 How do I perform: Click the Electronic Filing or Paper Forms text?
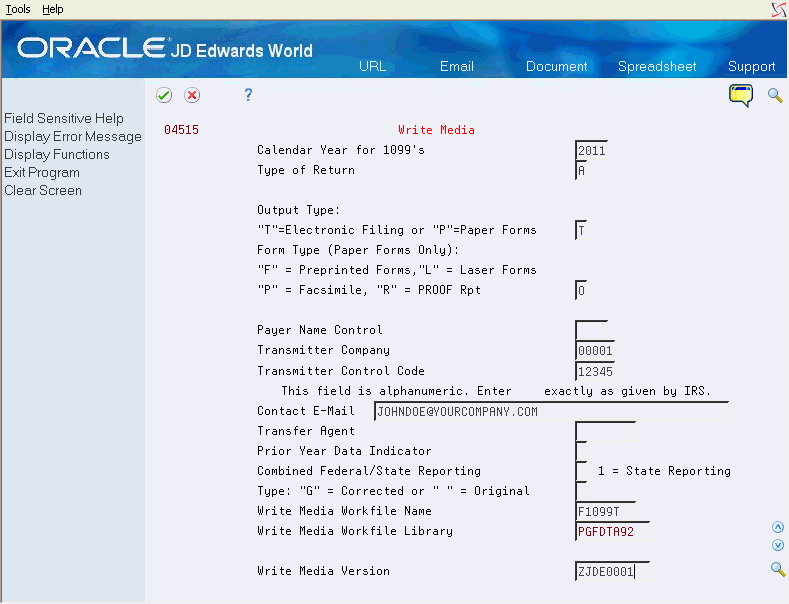[397, 230]
